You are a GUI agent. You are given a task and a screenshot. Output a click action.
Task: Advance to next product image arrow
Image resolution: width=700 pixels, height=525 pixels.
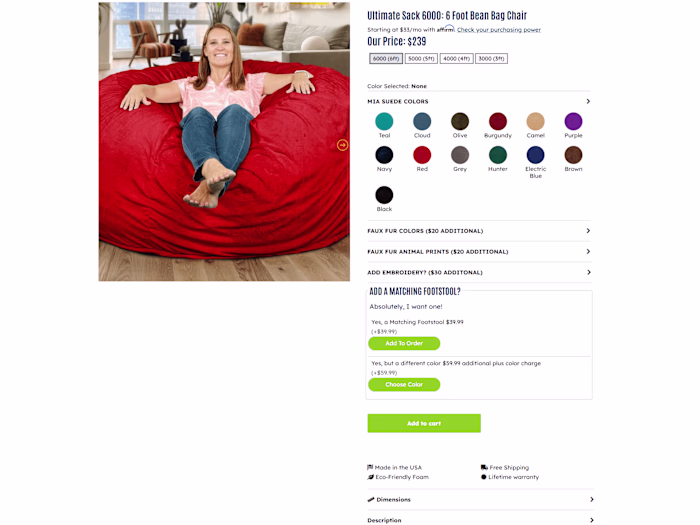[342, 145]
